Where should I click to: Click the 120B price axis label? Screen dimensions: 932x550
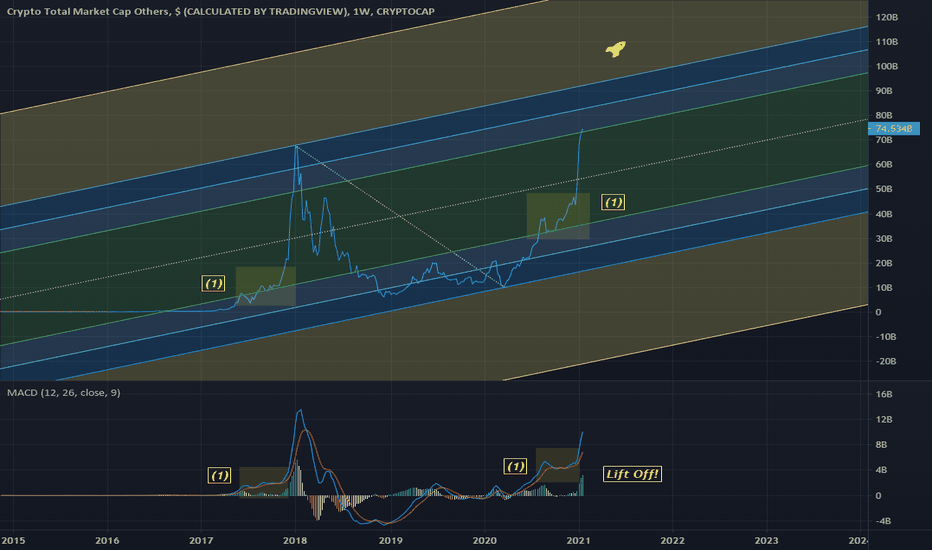pos(887,17)
